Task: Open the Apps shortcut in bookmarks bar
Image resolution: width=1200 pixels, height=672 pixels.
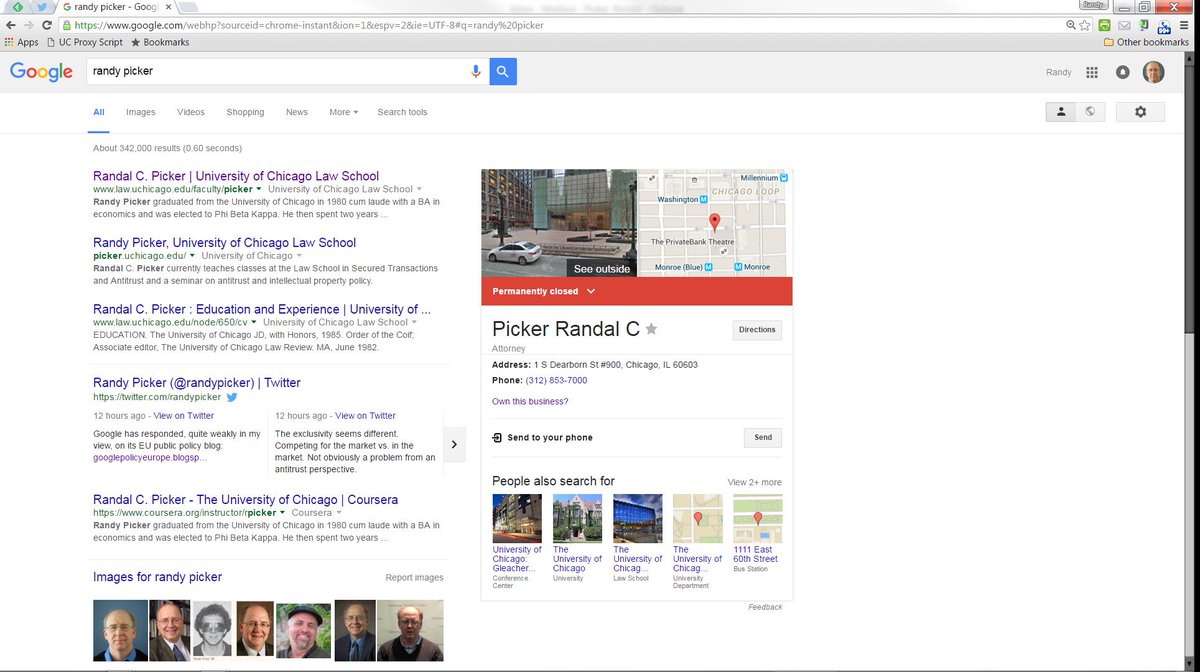Action: [x=21, y=42]
